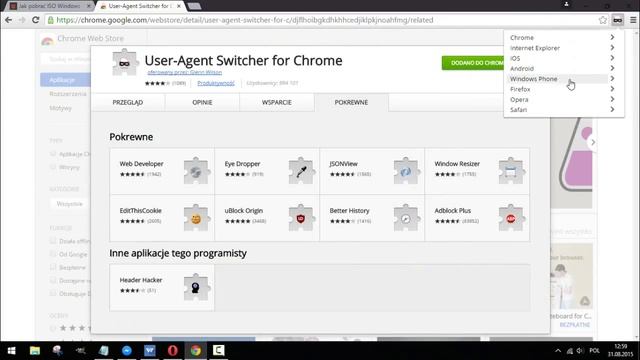Open the EditThisCookie extension icon
The image size is (640, 360).
pos(196,218)
